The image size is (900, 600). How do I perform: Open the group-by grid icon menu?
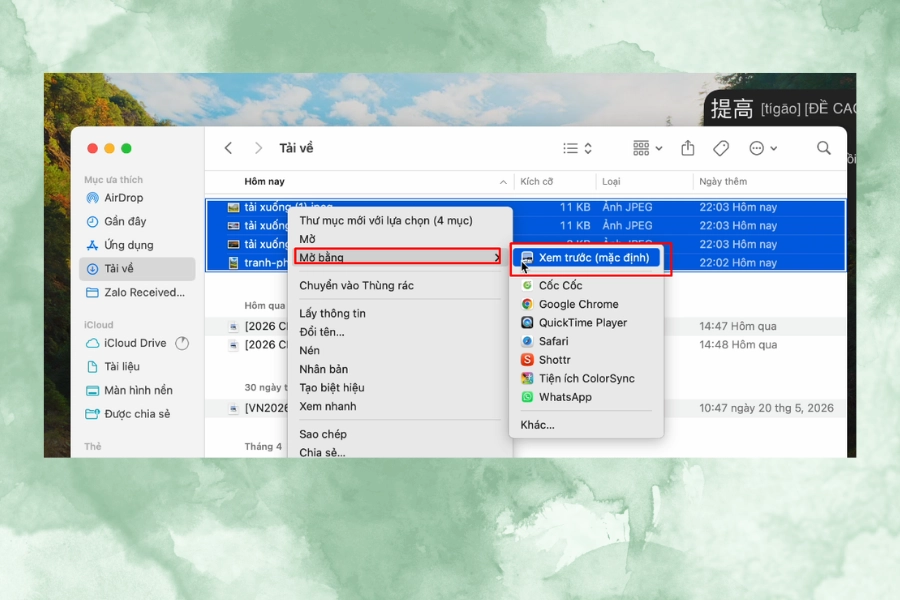[x=647, y=148]
